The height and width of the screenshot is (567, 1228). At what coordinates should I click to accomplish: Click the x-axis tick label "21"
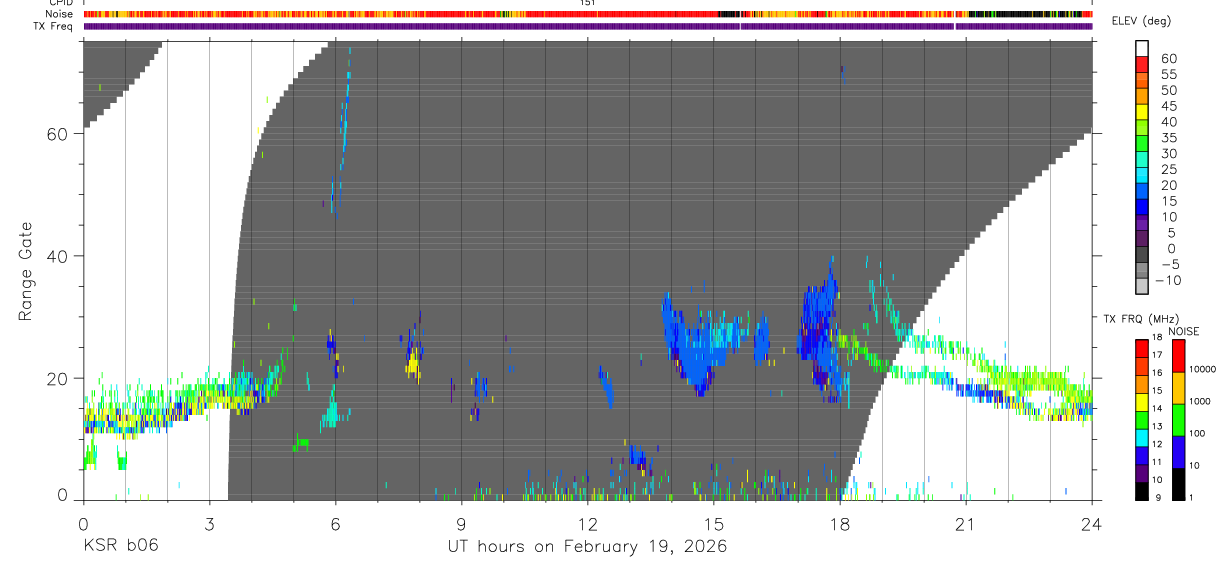coord(966,523)
